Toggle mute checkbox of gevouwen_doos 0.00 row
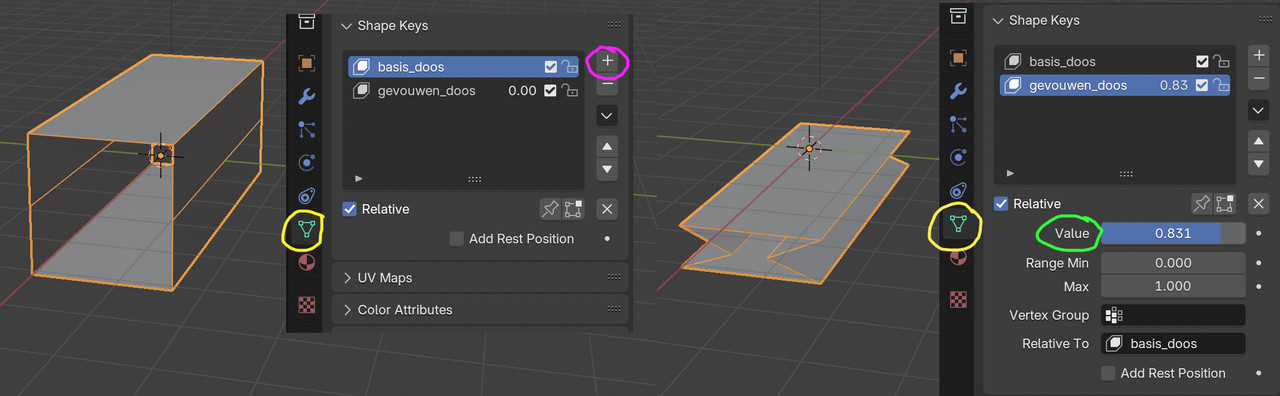1280x396 pixels. (x=551, y=91)
